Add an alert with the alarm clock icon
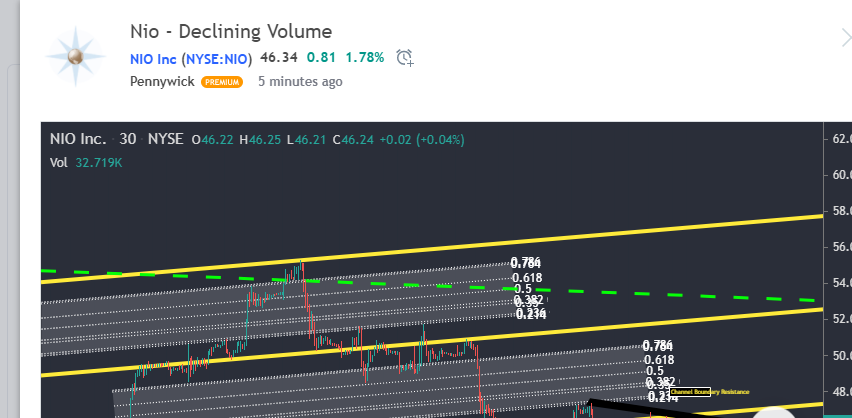The height and width of the screenshot is (418, 852). click(405, 58)
